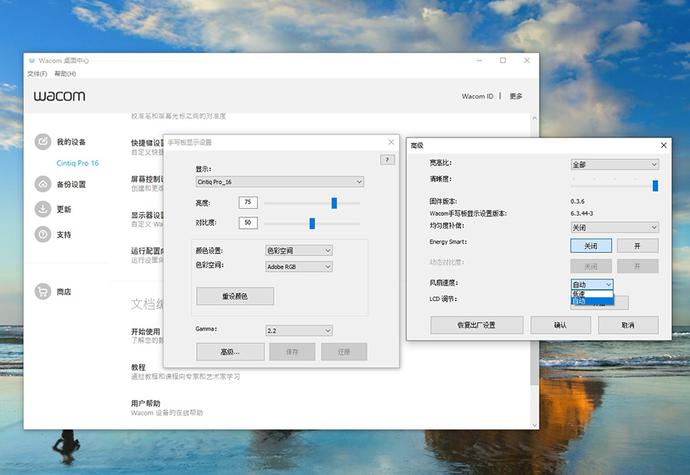Screen dimensions: 690x475
Task: Open the Gamma 2.2 dropdown
Action: point(299,330)
